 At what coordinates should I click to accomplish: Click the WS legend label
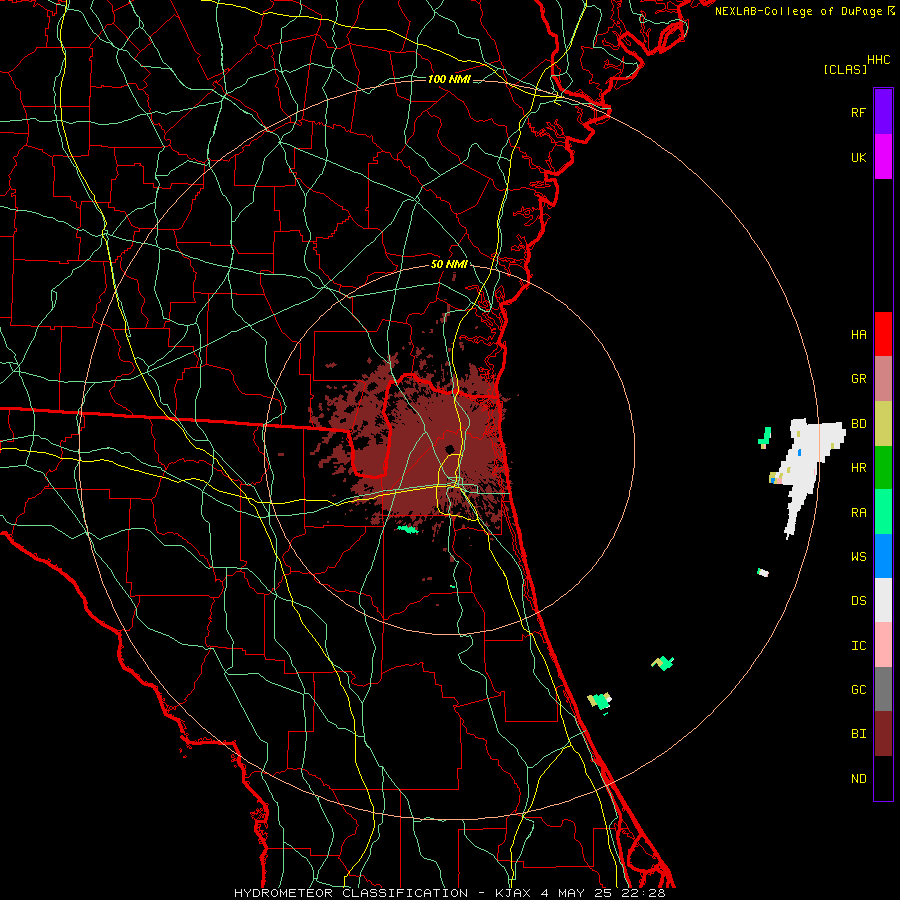point(858,557)
